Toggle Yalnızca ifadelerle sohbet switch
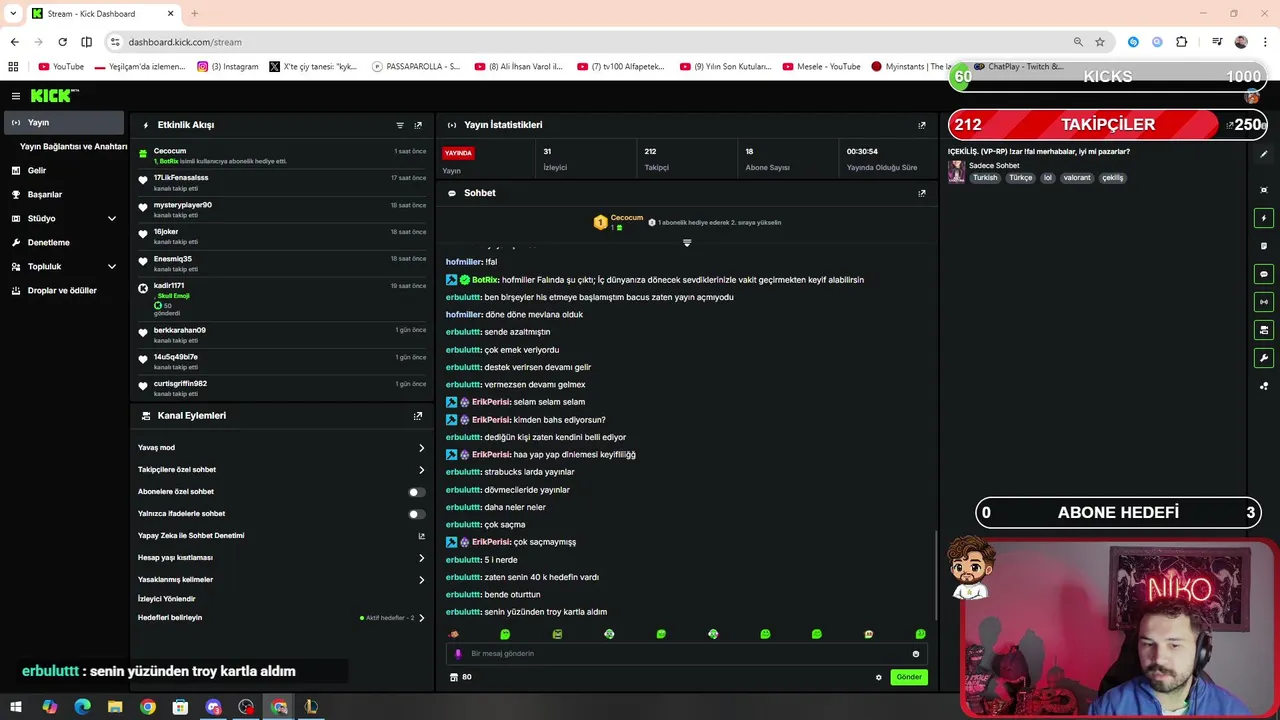This screenshot has height=720, width=1280. coord(416,514)
